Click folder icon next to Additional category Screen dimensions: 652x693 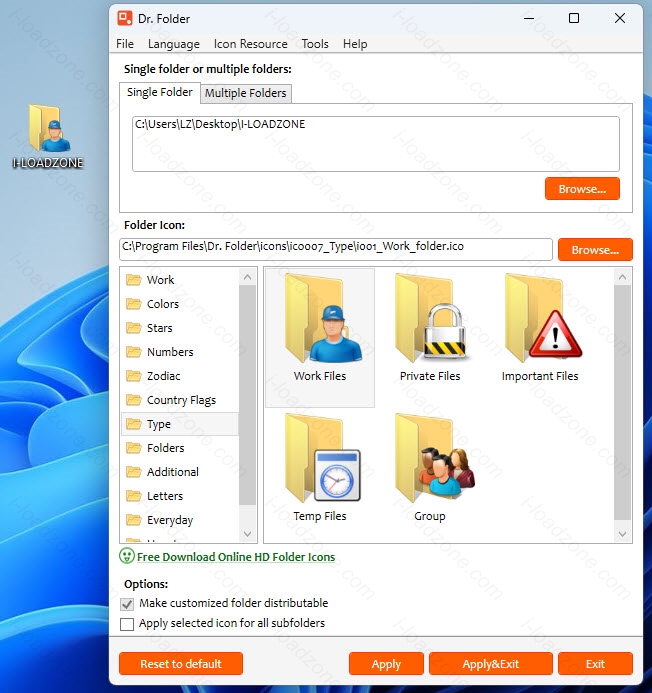tap(133, 472)
